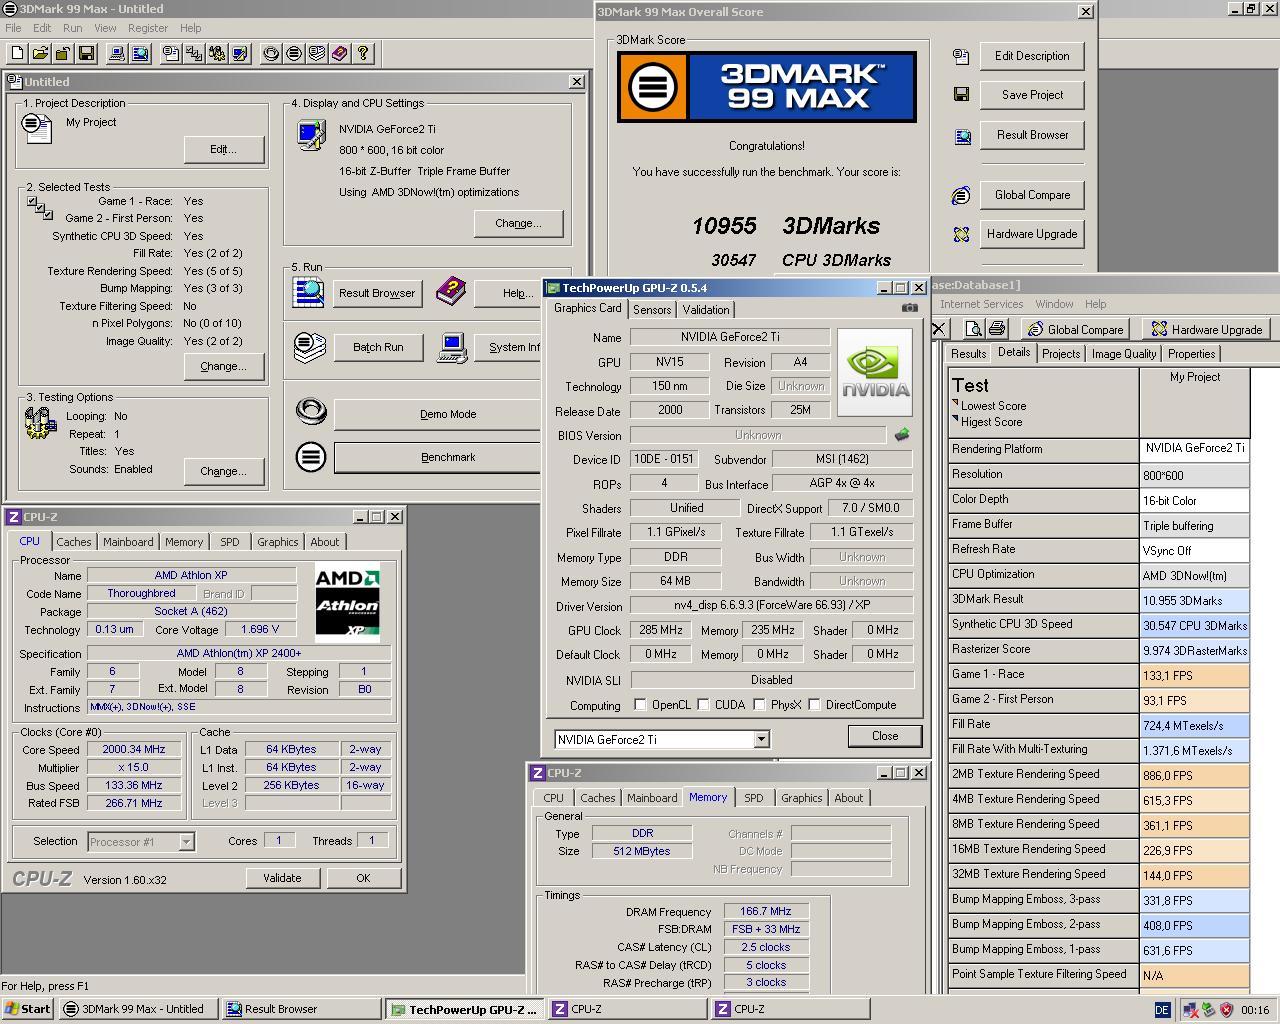This screenshot has width=1280, height=1024.
Task: Click the Save Project floppy icon in score window
Action: click(961, 95)
